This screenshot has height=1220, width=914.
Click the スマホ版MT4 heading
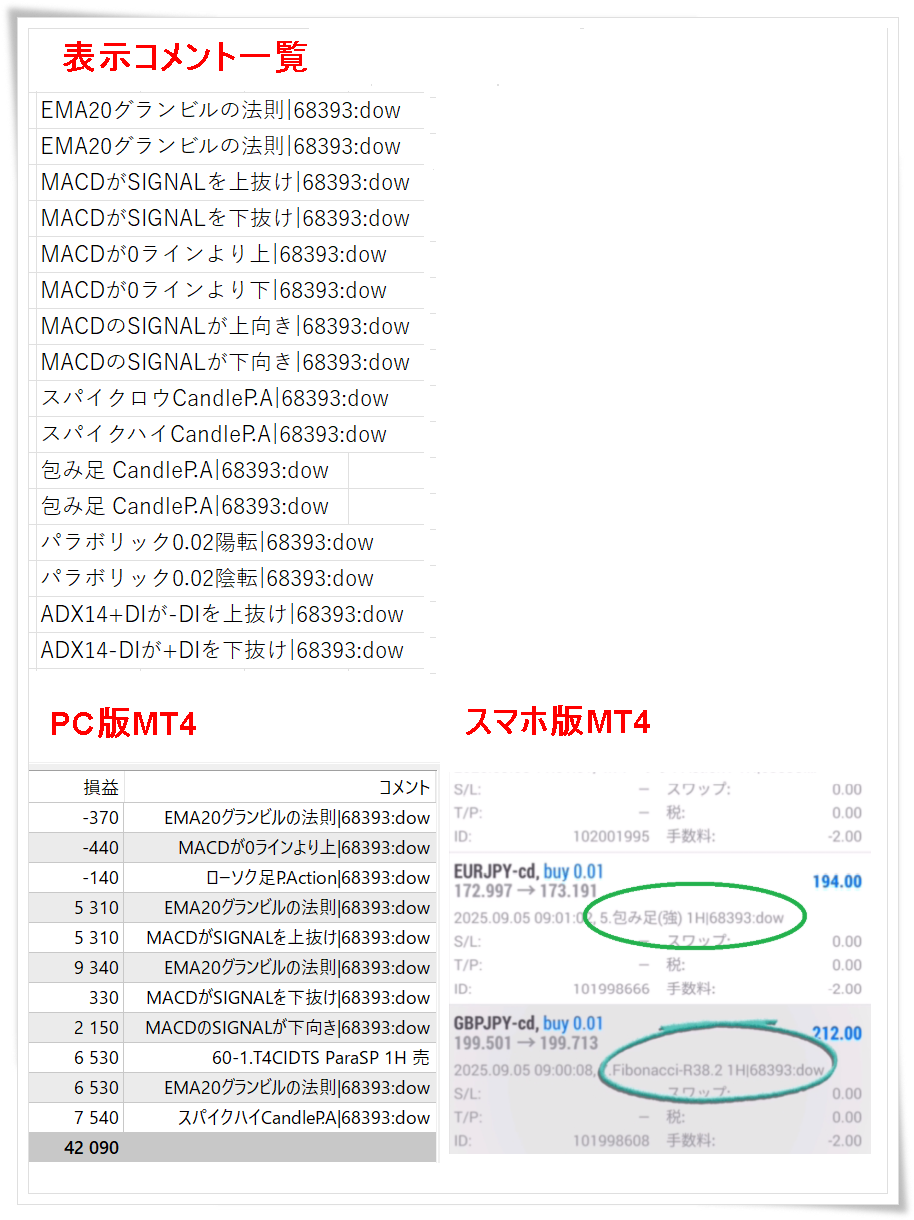[557, 720]
